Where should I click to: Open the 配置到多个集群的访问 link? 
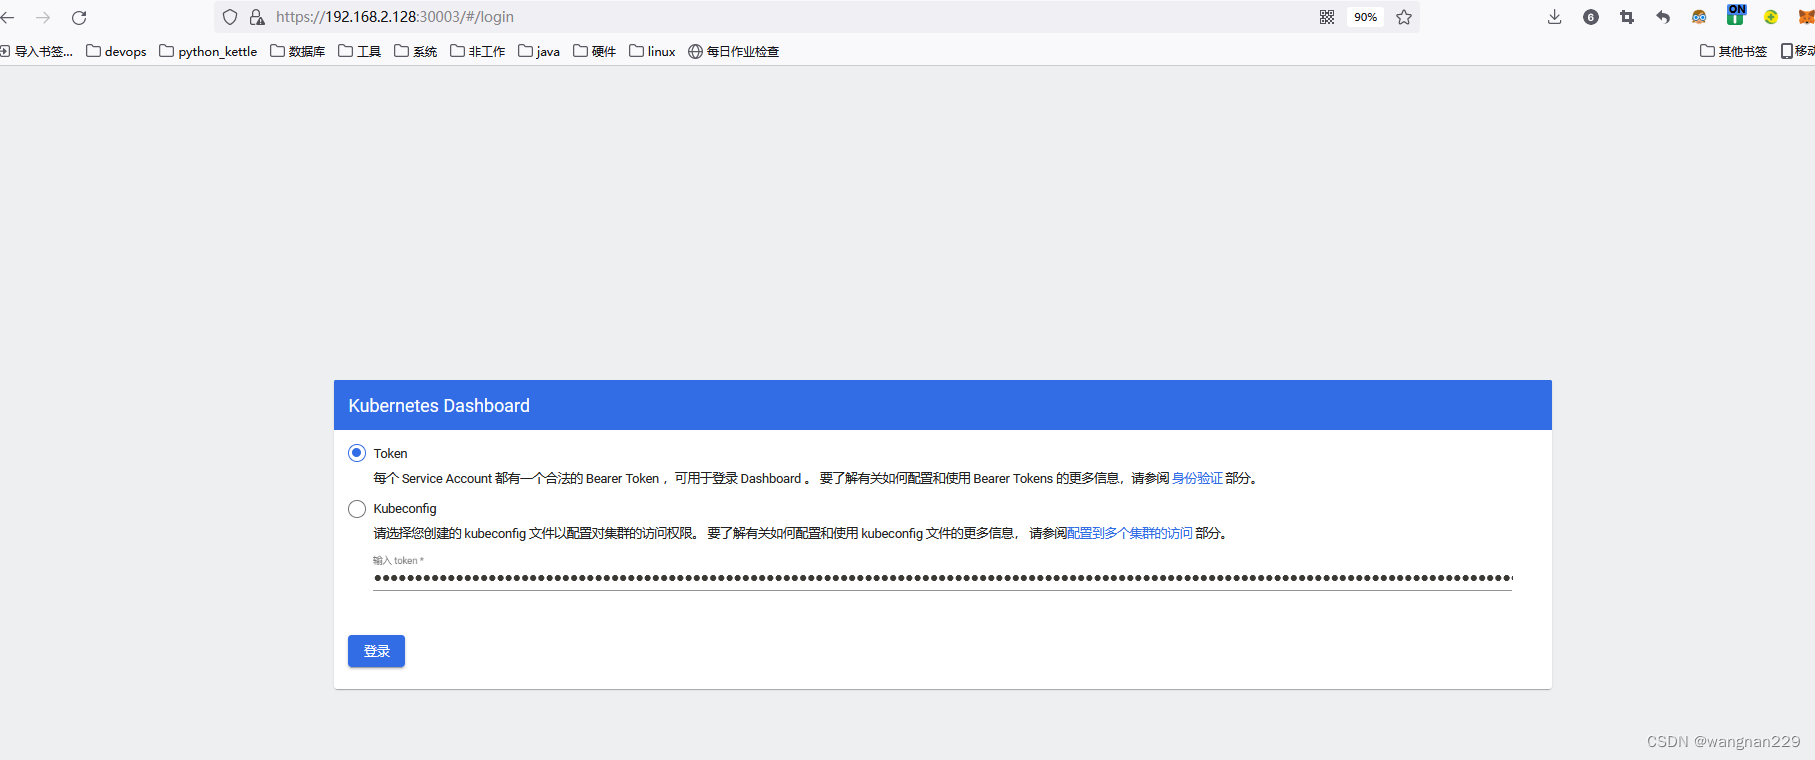click(1130, 533)
